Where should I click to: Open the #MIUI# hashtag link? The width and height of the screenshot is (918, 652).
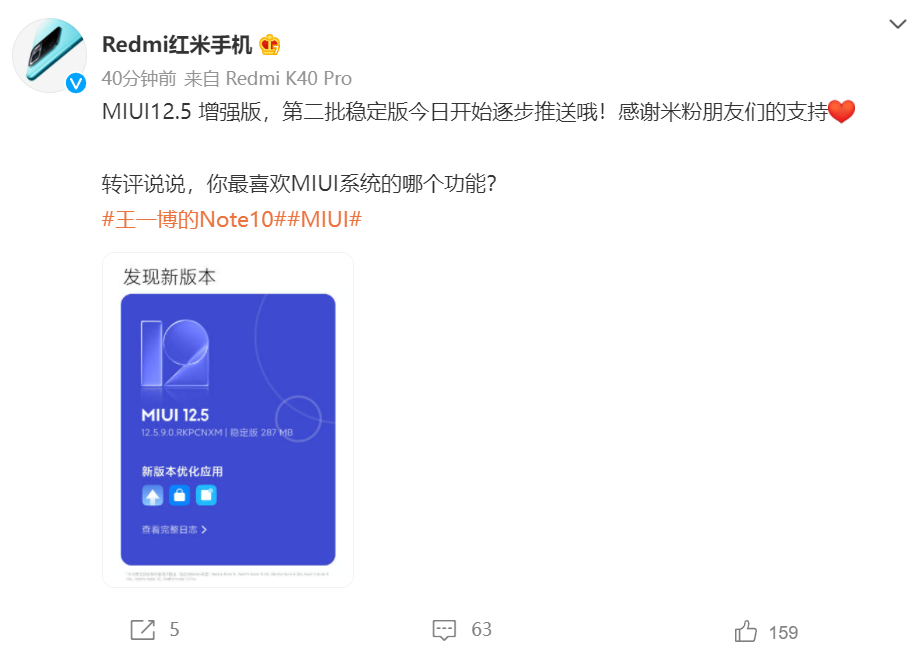[324, 219]
